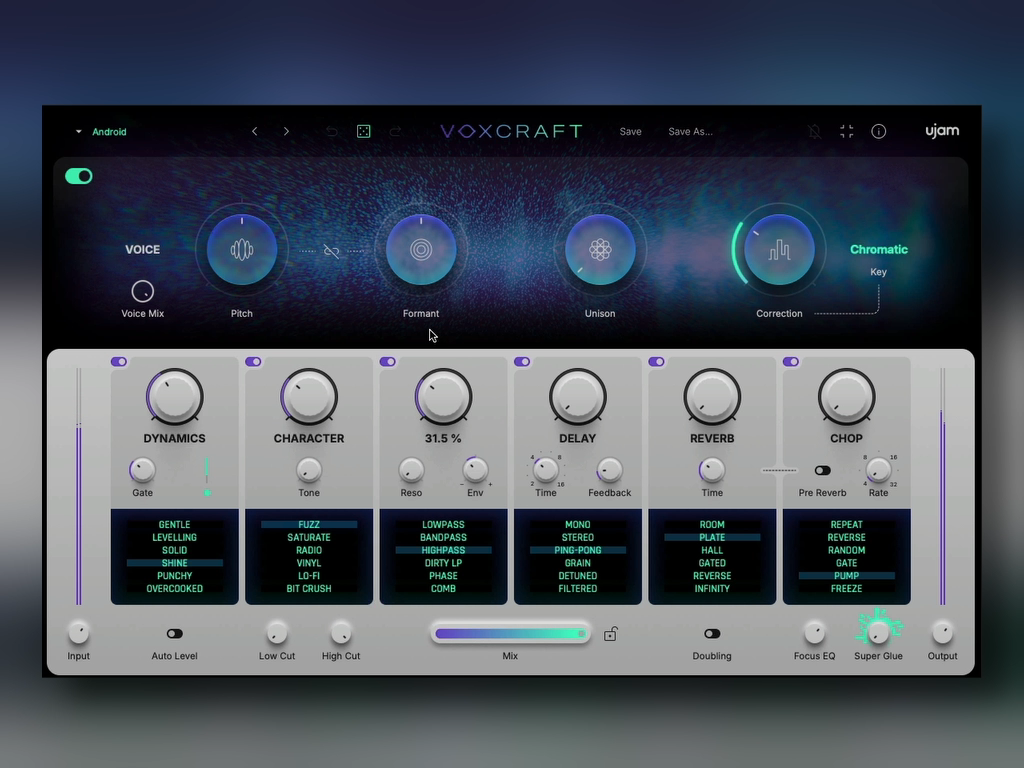Click the Gate knob
This screenshot has width=1024, height=768.
142,470
